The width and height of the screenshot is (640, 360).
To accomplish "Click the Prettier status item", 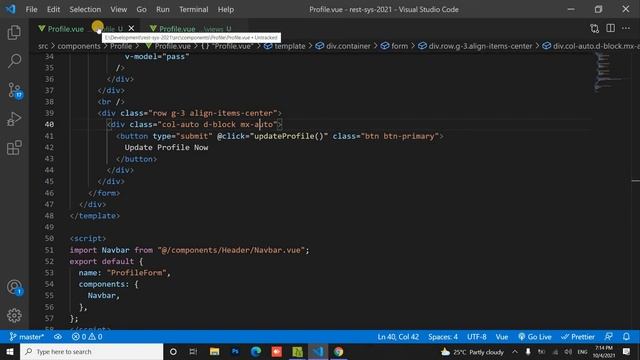I will (578, 337).
